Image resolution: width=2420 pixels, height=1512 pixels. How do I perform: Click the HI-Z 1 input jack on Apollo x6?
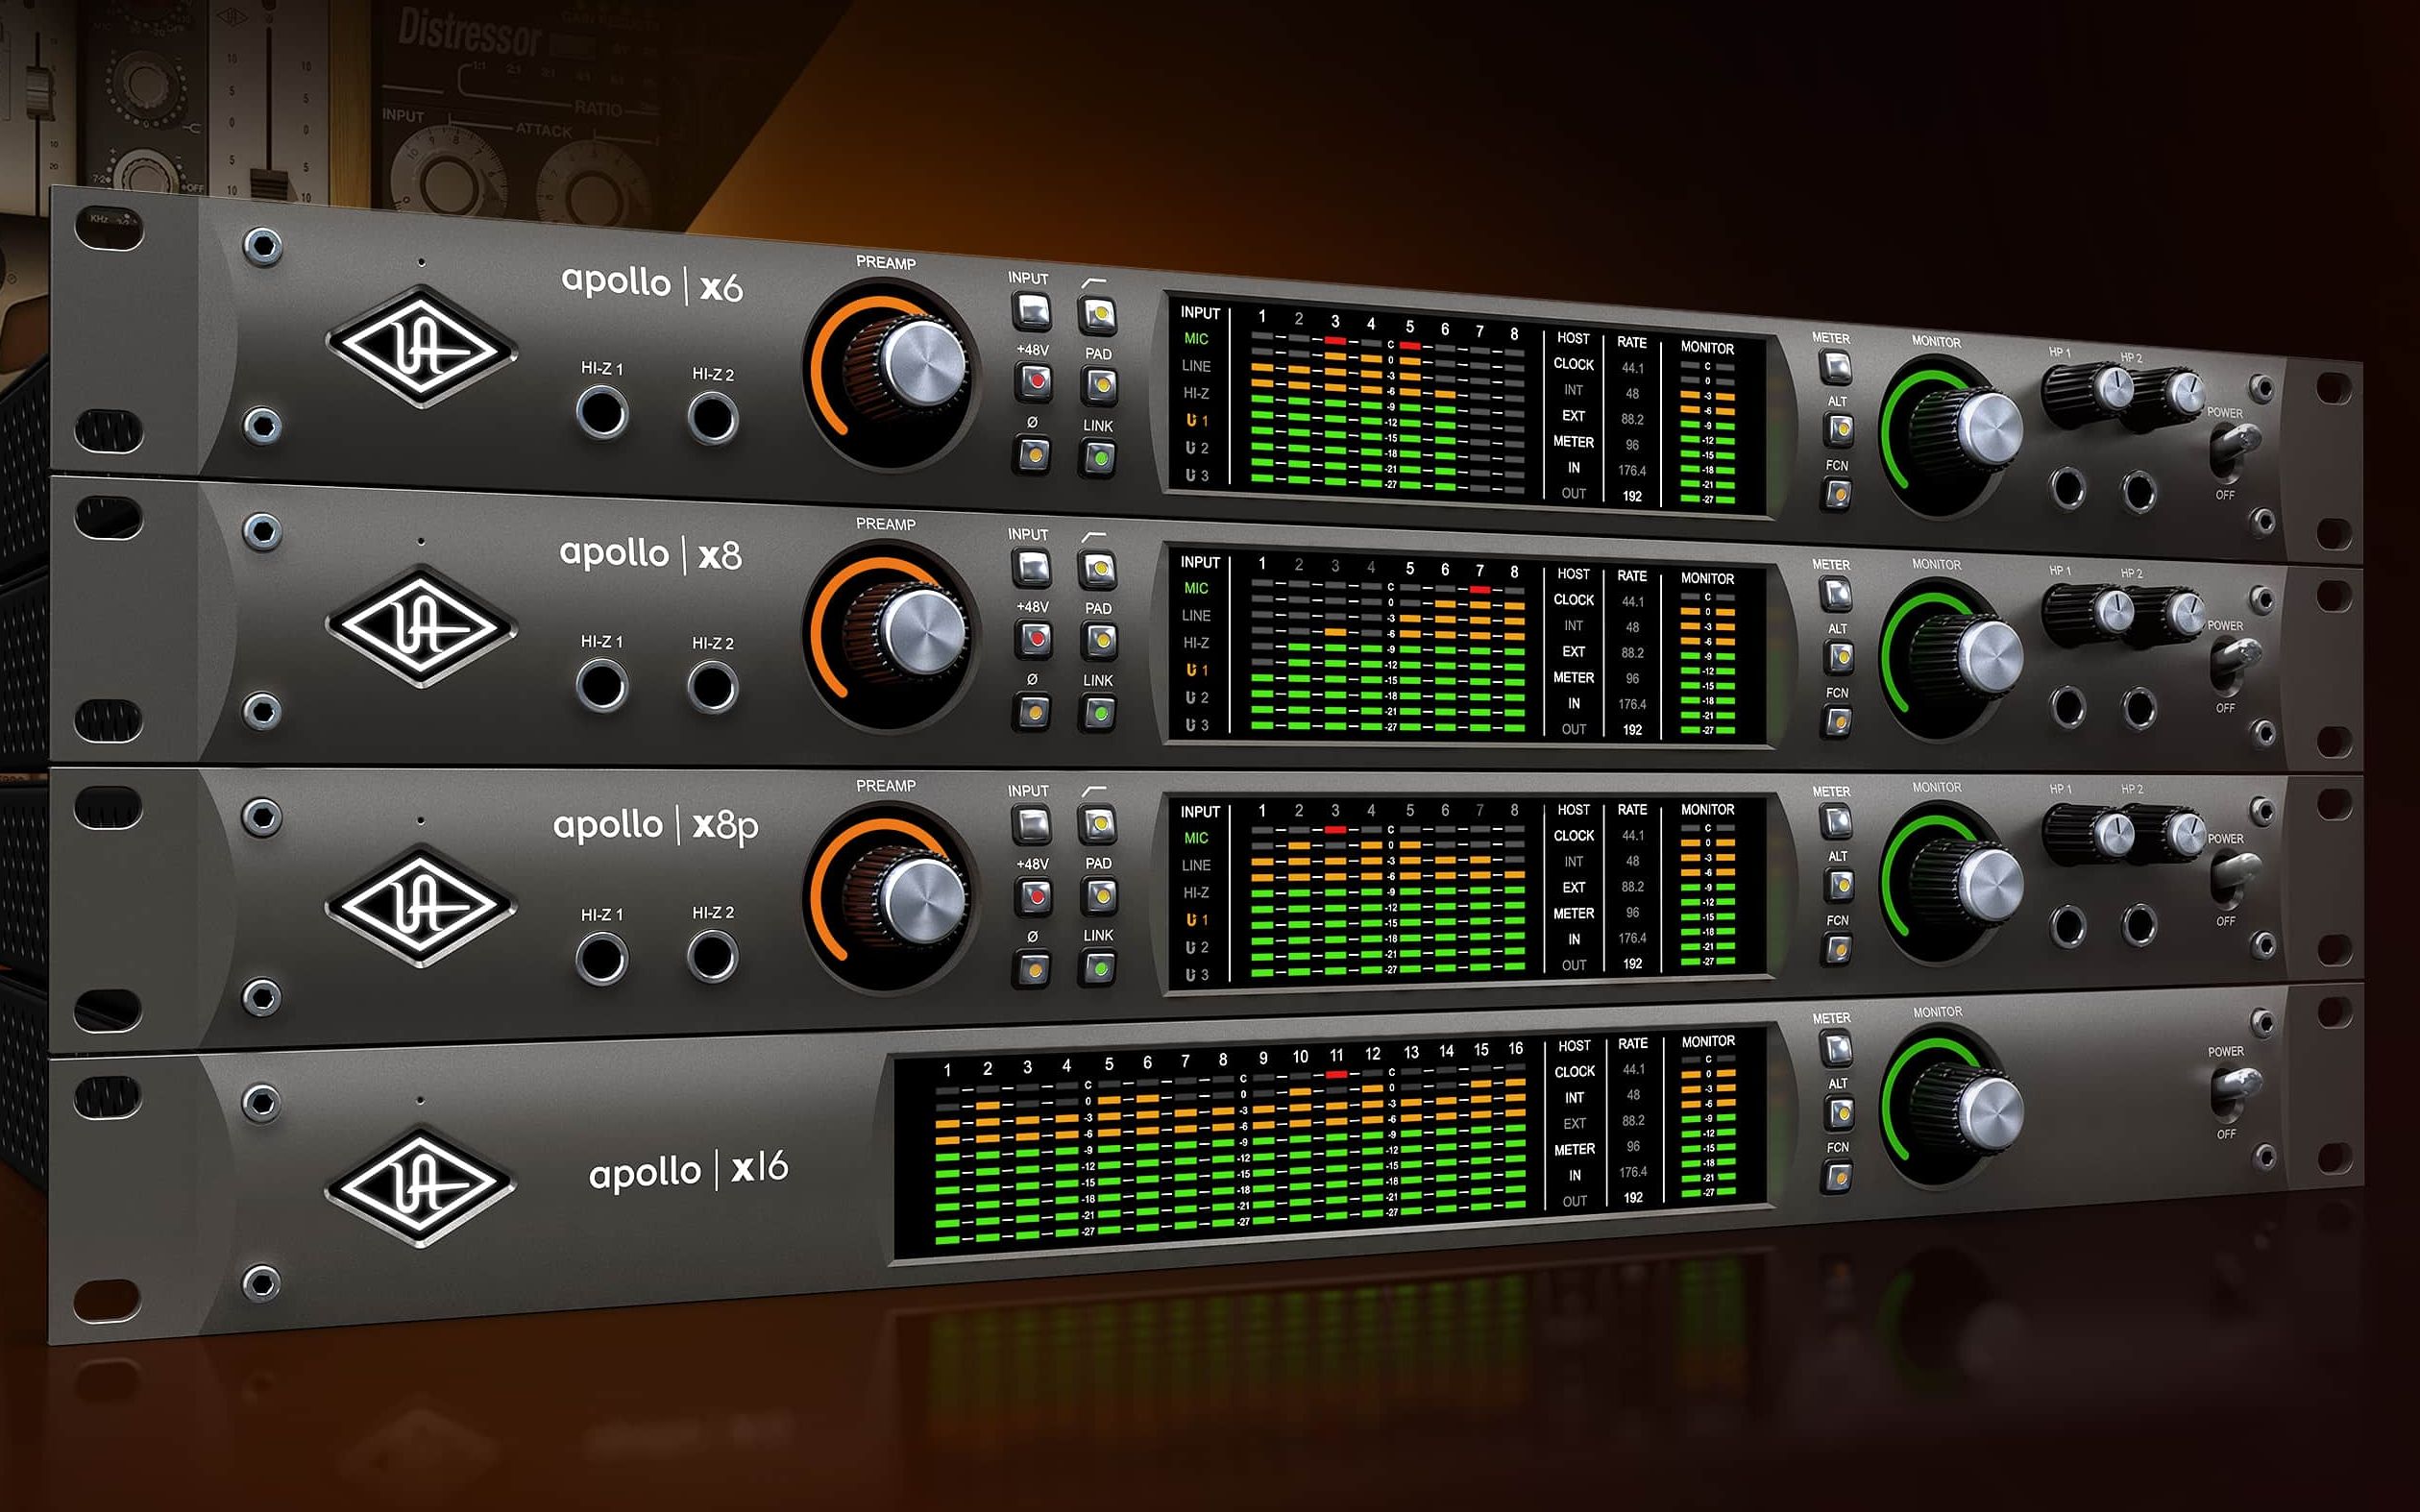[x=602, y=413]
